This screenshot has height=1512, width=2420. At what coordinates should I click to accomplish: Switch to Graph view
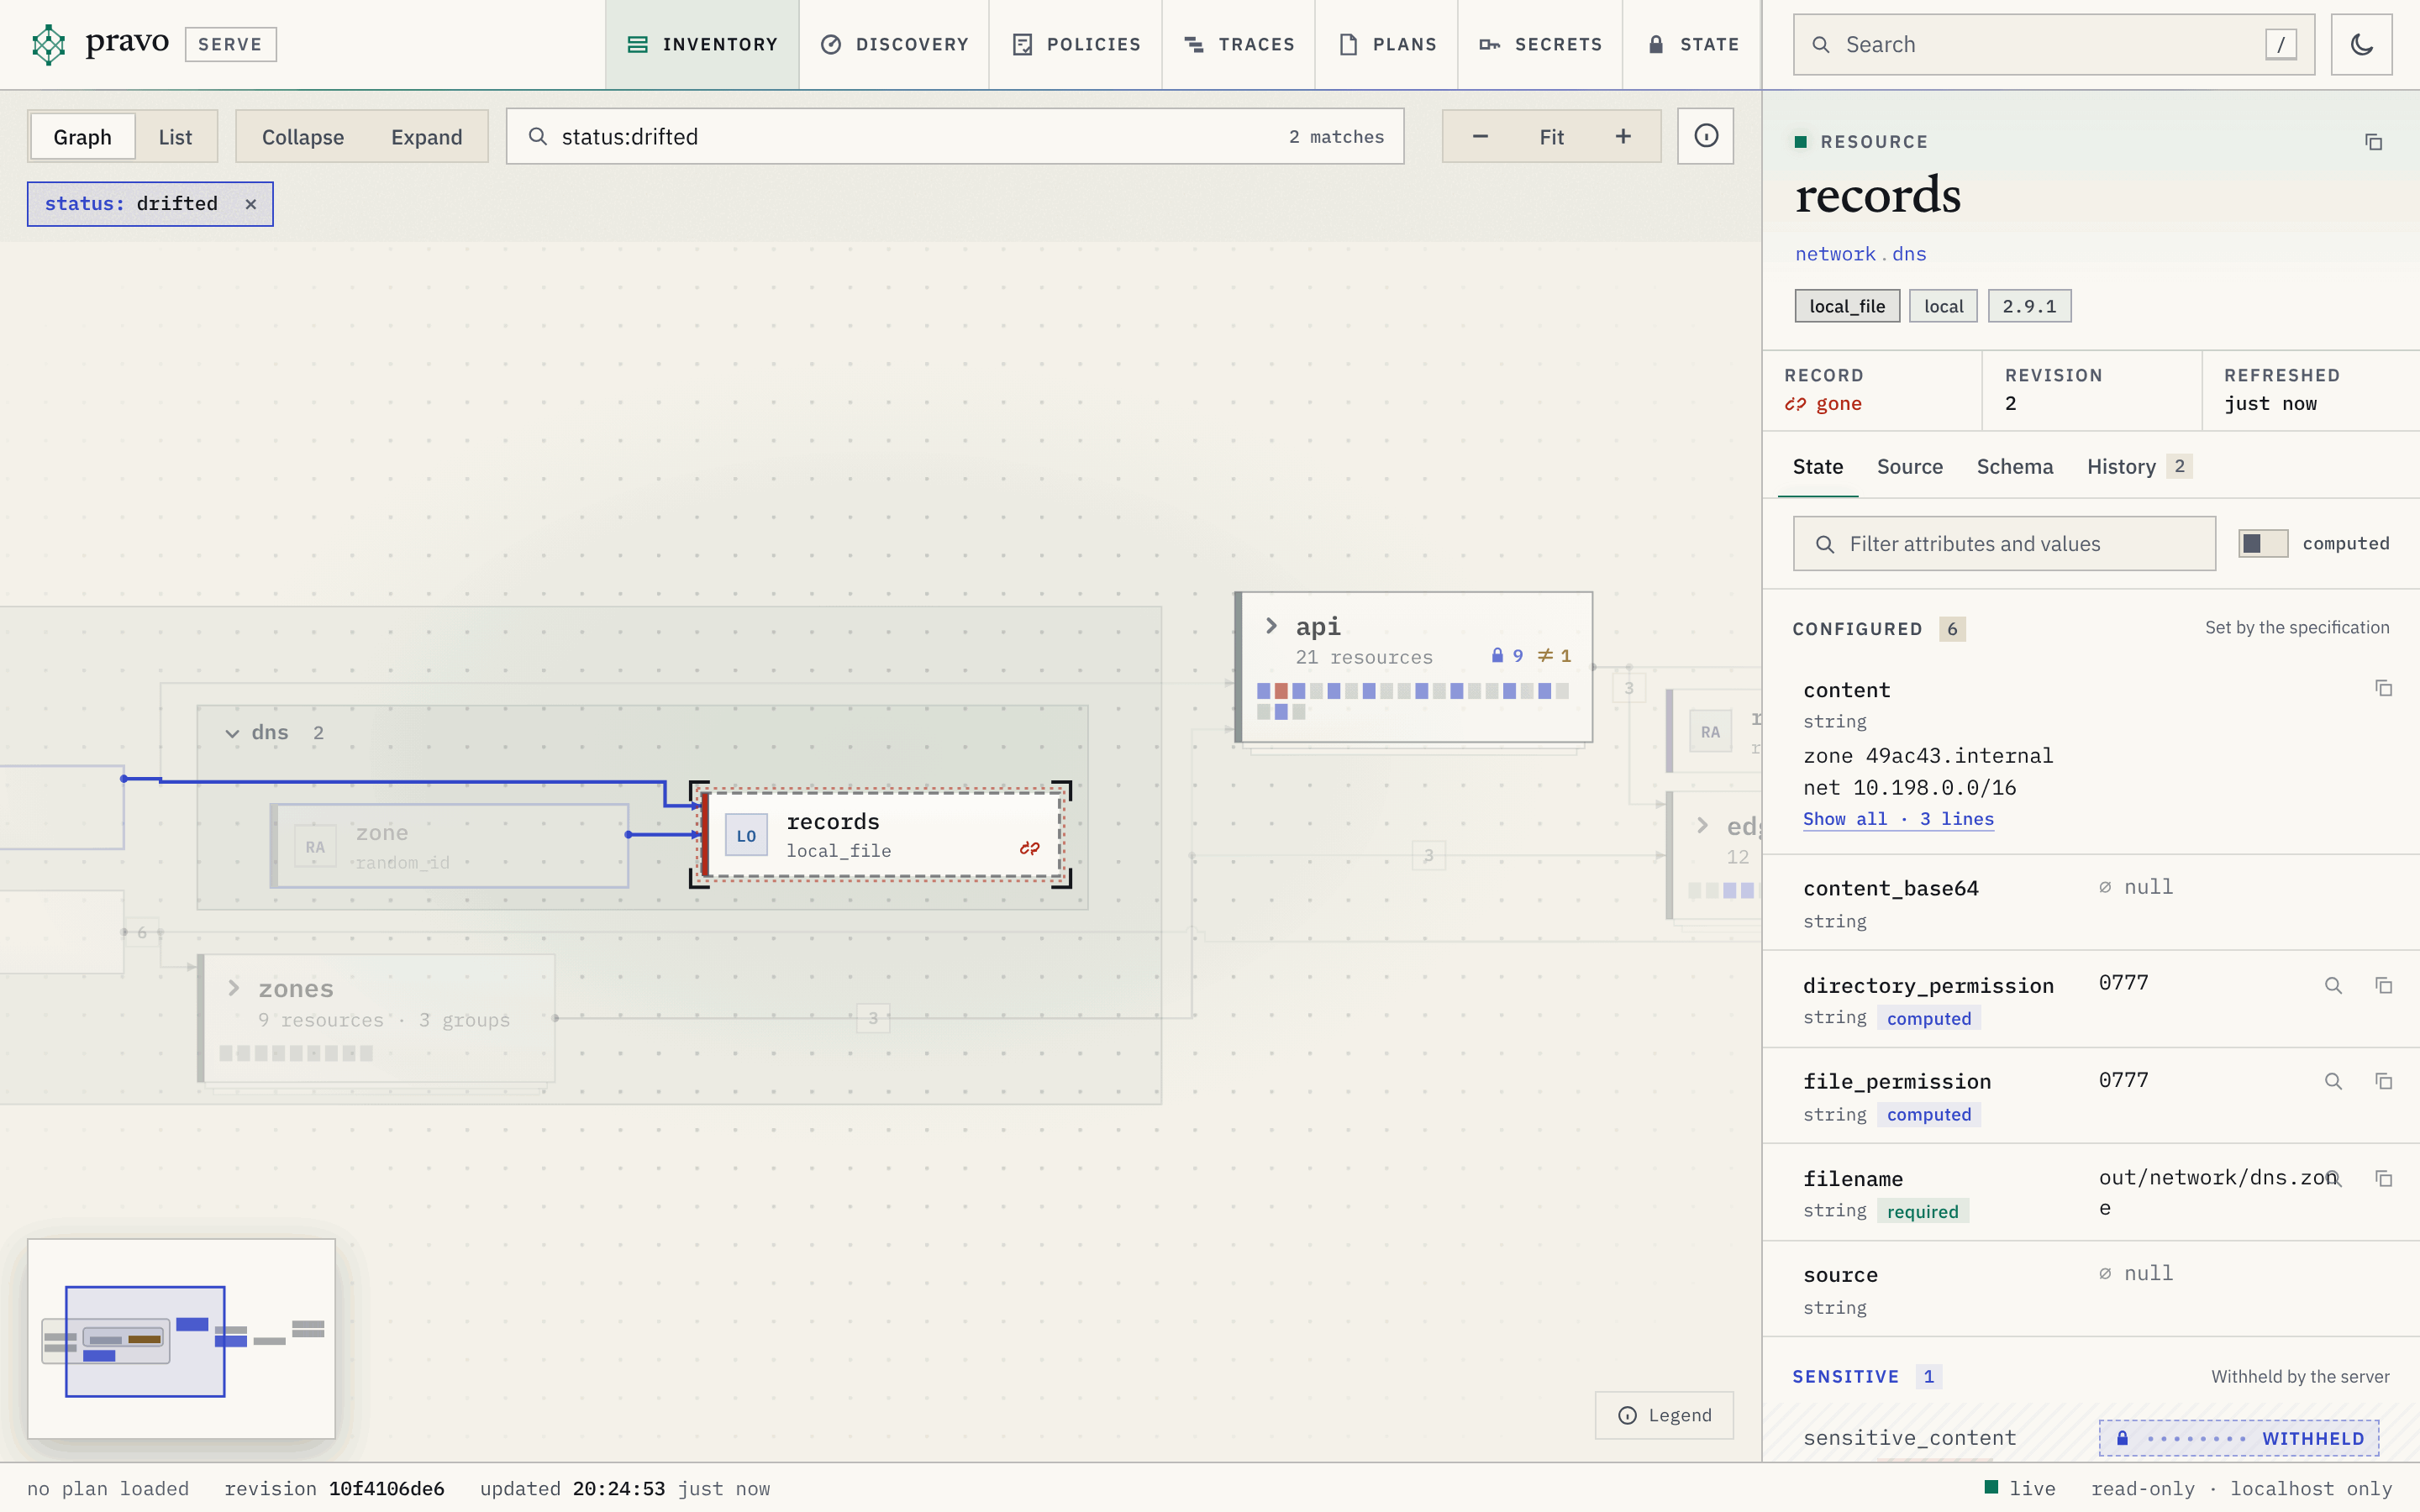tap(83, 136)
